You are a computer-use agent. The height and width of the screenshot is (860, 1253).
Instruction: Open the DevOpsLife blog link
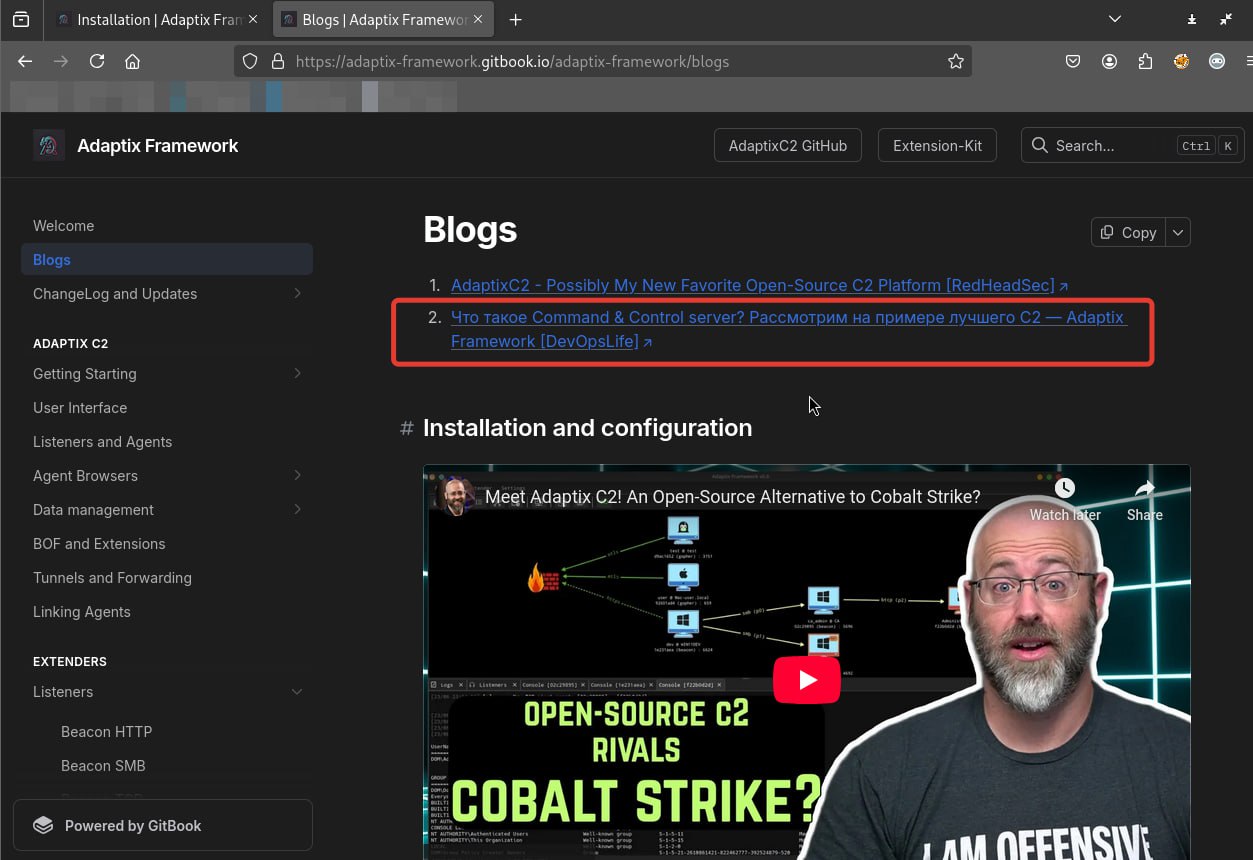coord(788,330)
